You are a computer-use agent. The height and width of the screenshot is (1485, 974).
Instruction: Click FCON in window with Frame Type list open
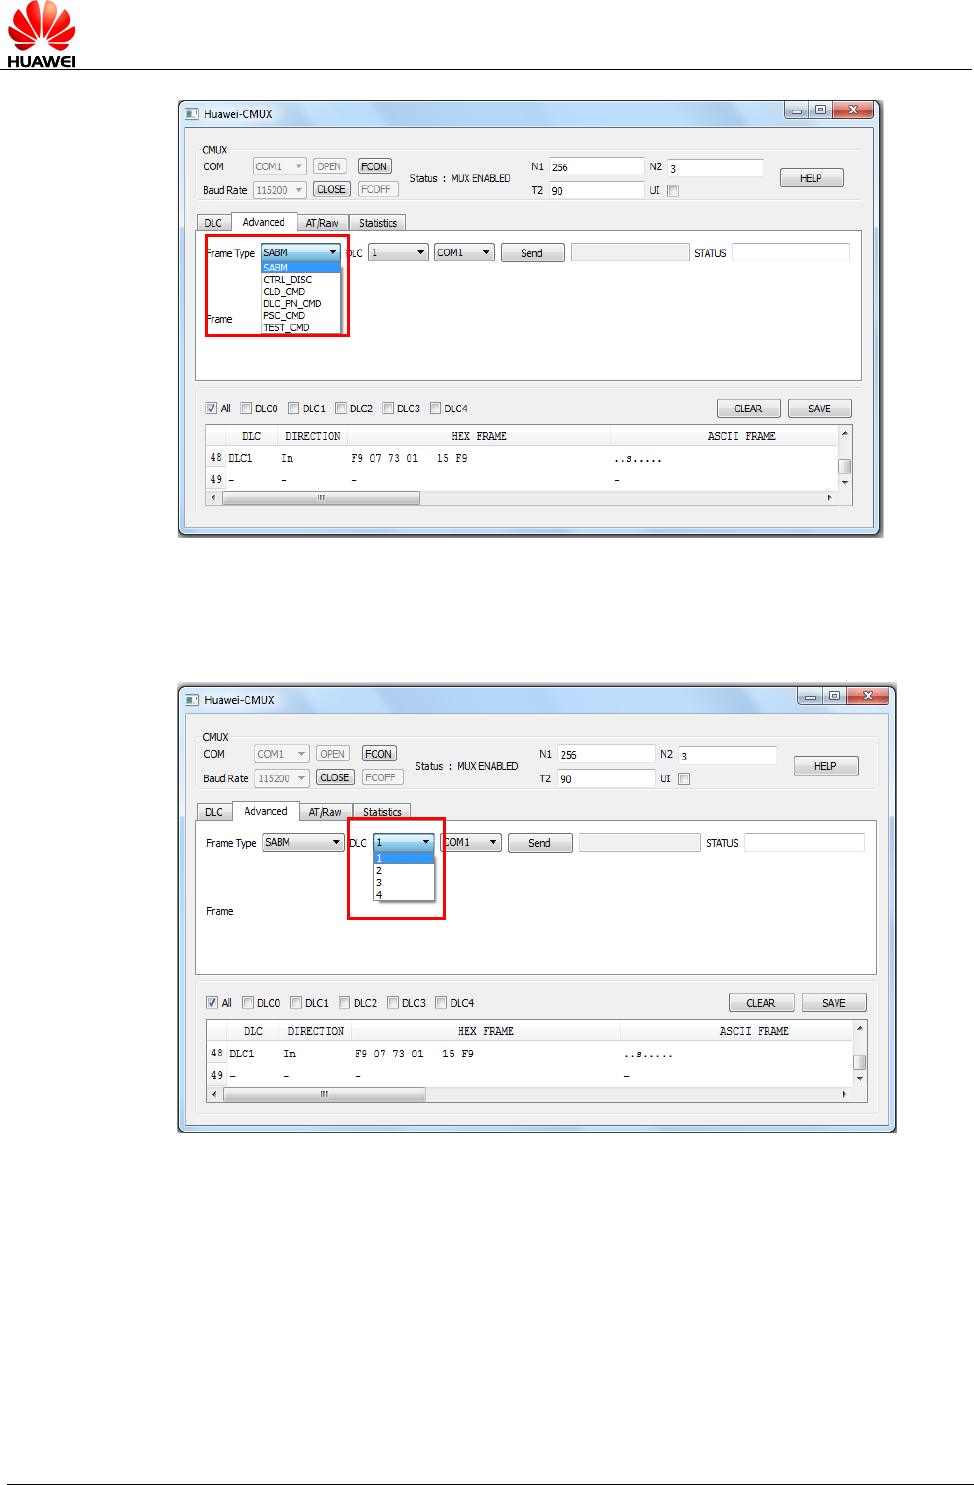[x=374, y=167]
